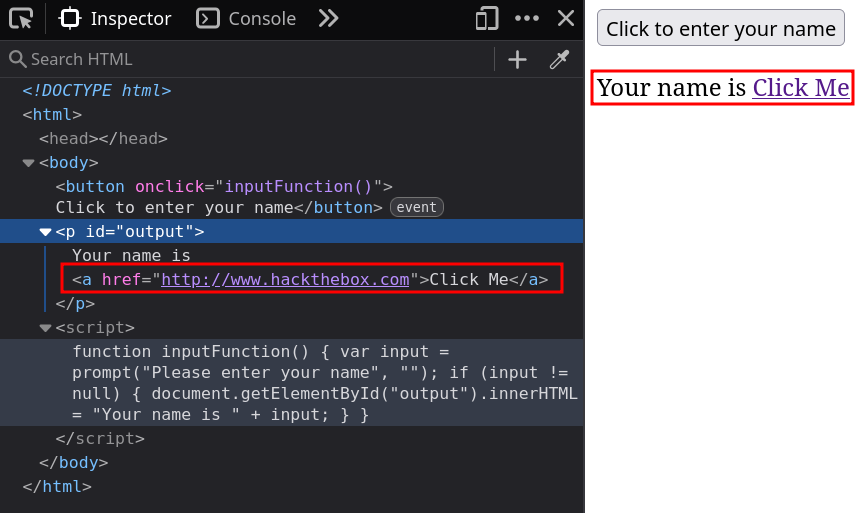The width and height of the screenshot is (862, 513).
Task: Show more tools chevron
Action: [328, 18]
